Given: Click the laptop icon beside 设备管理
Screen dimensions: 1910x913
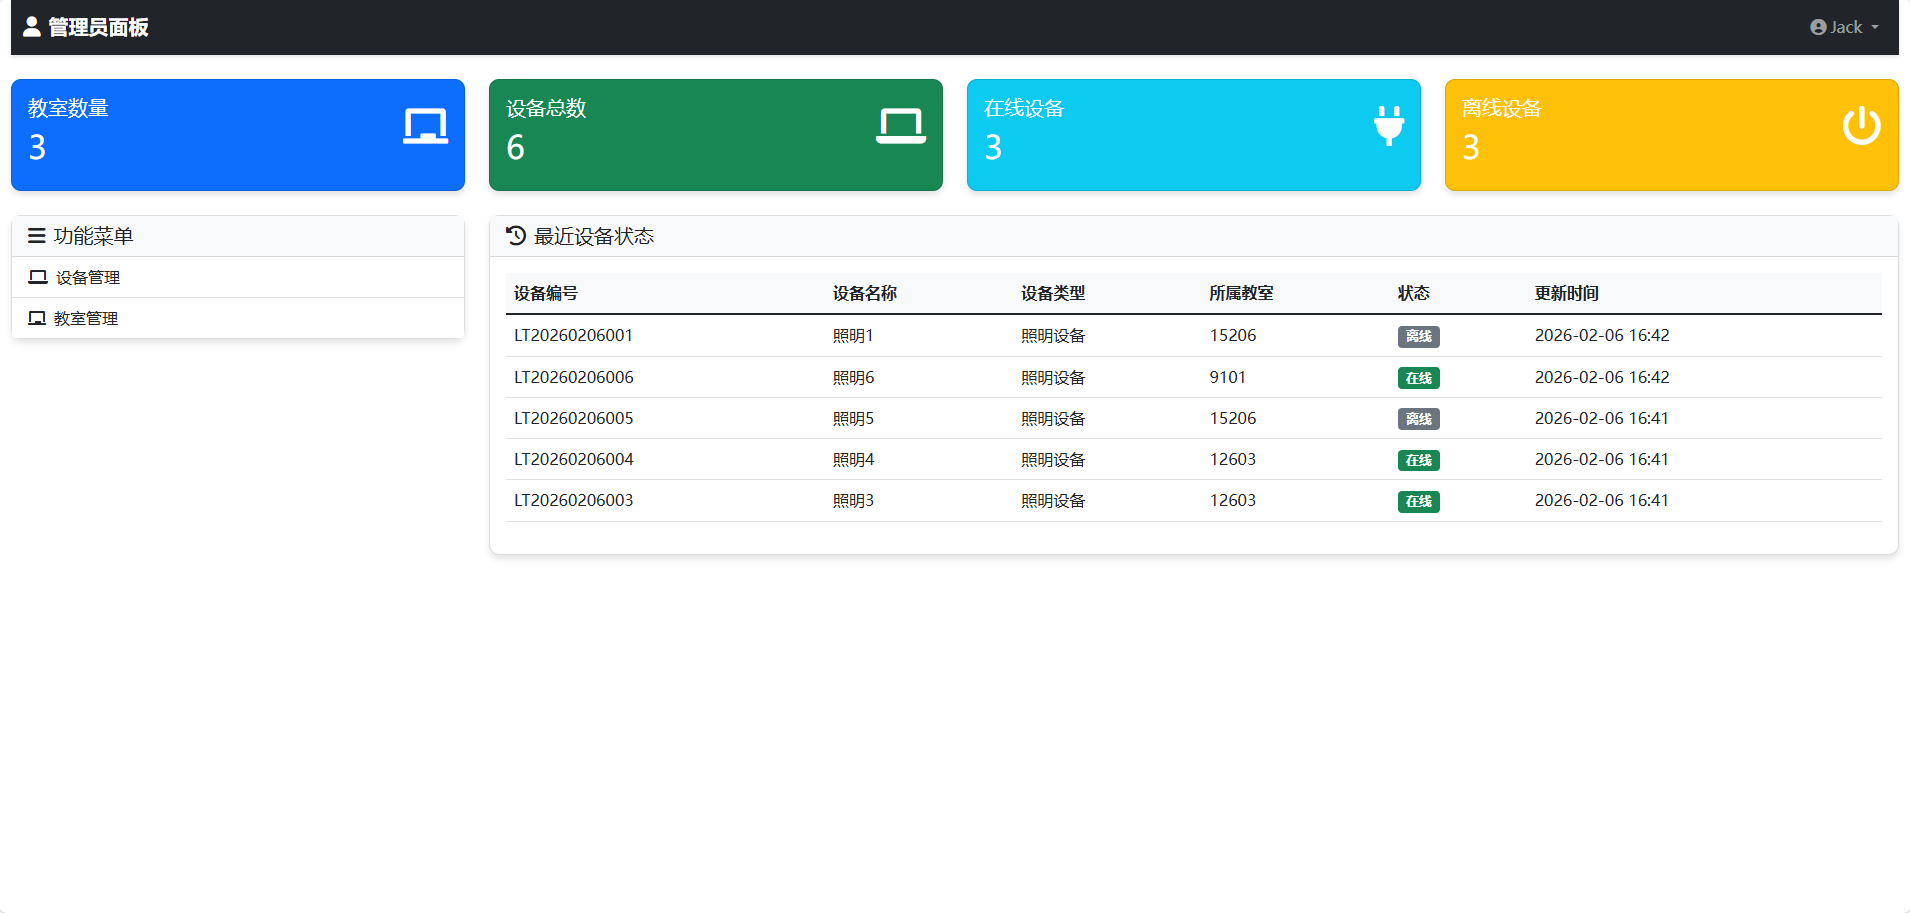Looking at the screenshot, I should click(x=38, y=277).
